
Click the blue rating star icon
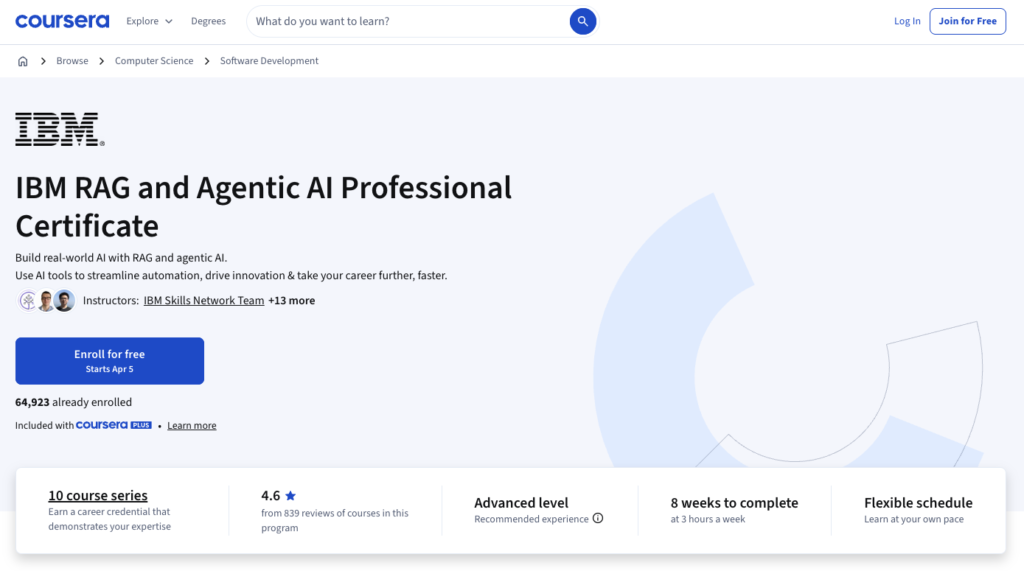pyautogui.click(x=291, y=495)
